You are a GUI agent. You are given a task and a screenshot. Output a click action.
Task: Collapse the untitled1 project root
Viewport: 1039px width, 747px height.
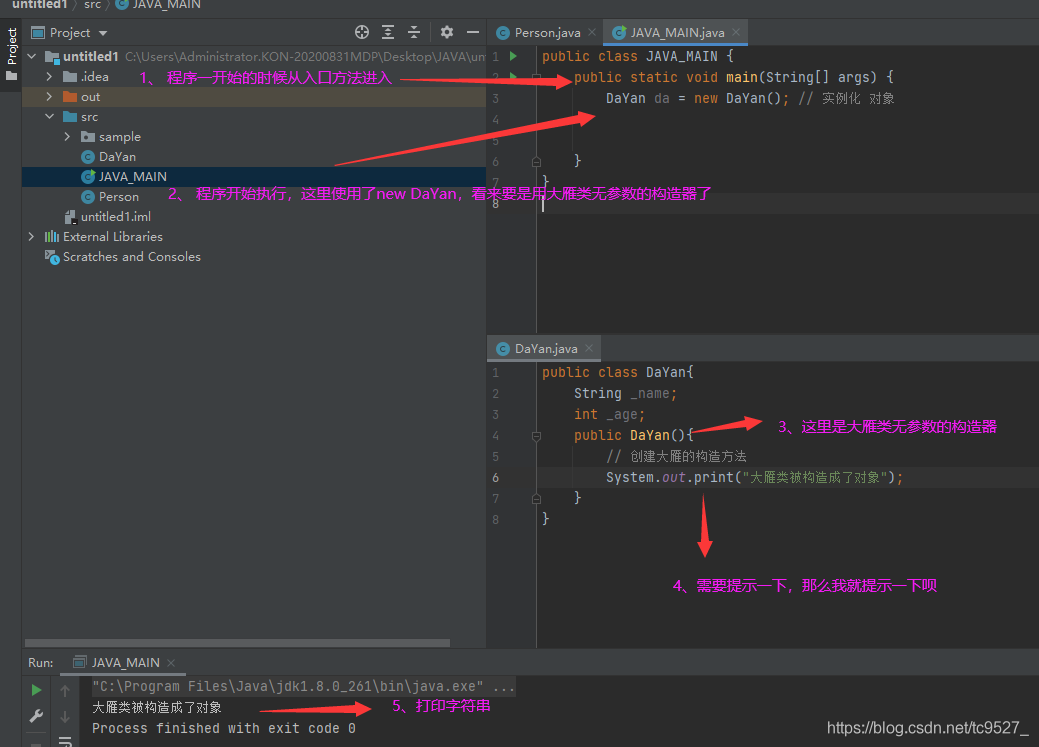point(32,56)
